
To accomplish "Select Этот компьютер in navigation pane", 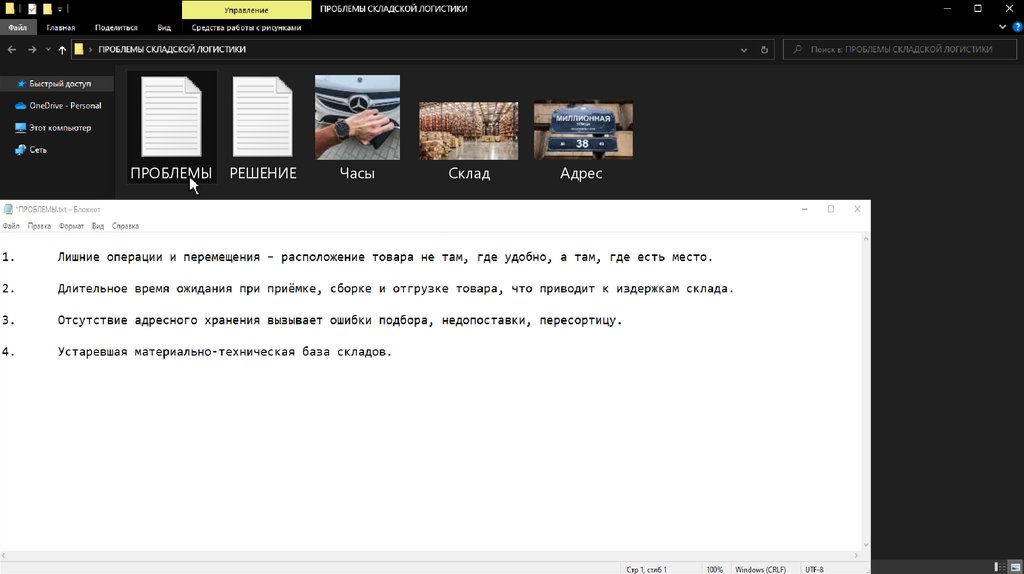I will 59,128.
